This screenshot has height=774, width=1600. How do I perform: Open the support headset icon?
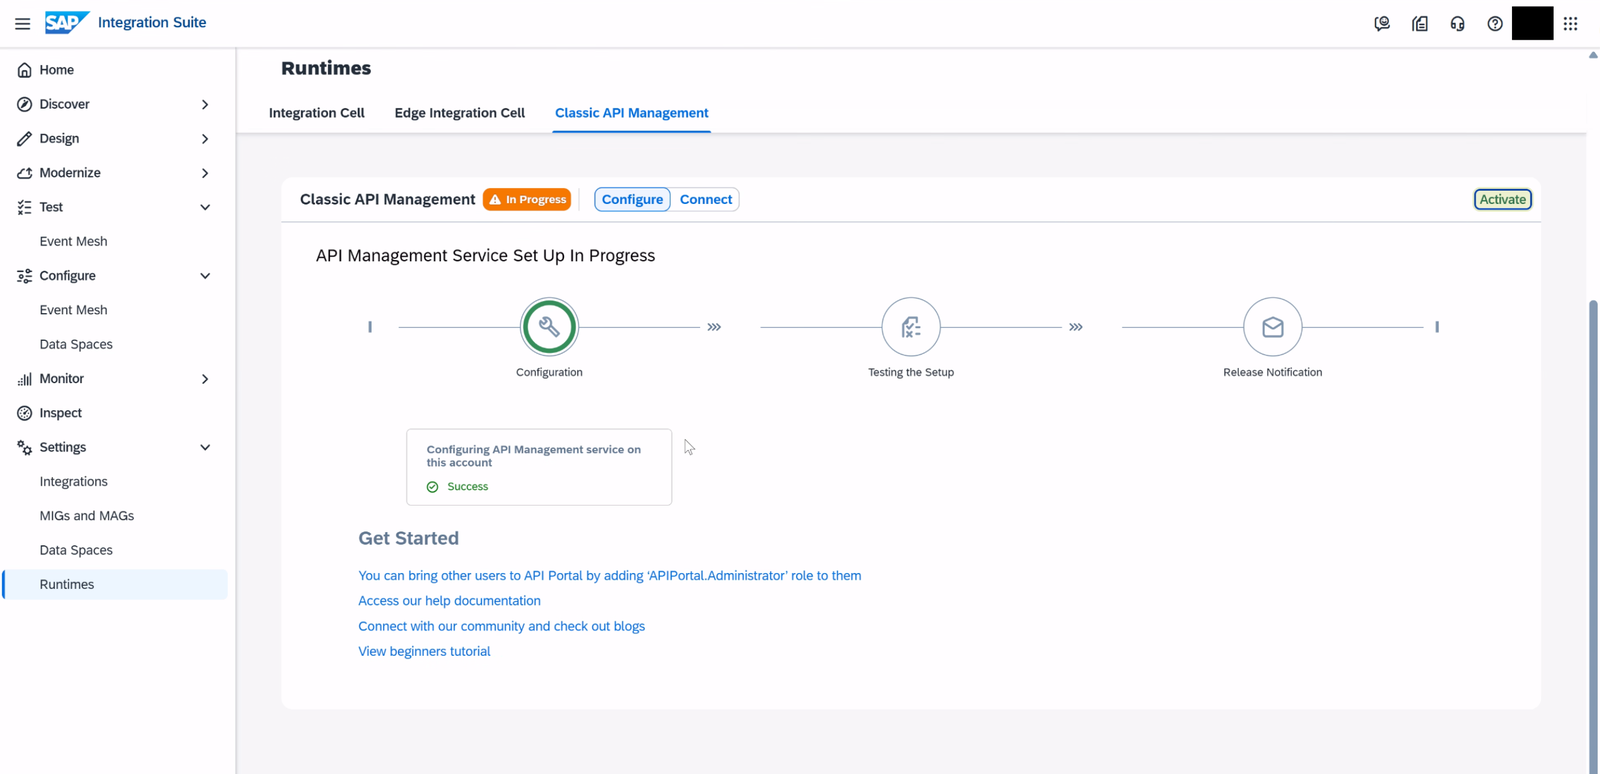pyautogui.click(x=1457, y=24)
